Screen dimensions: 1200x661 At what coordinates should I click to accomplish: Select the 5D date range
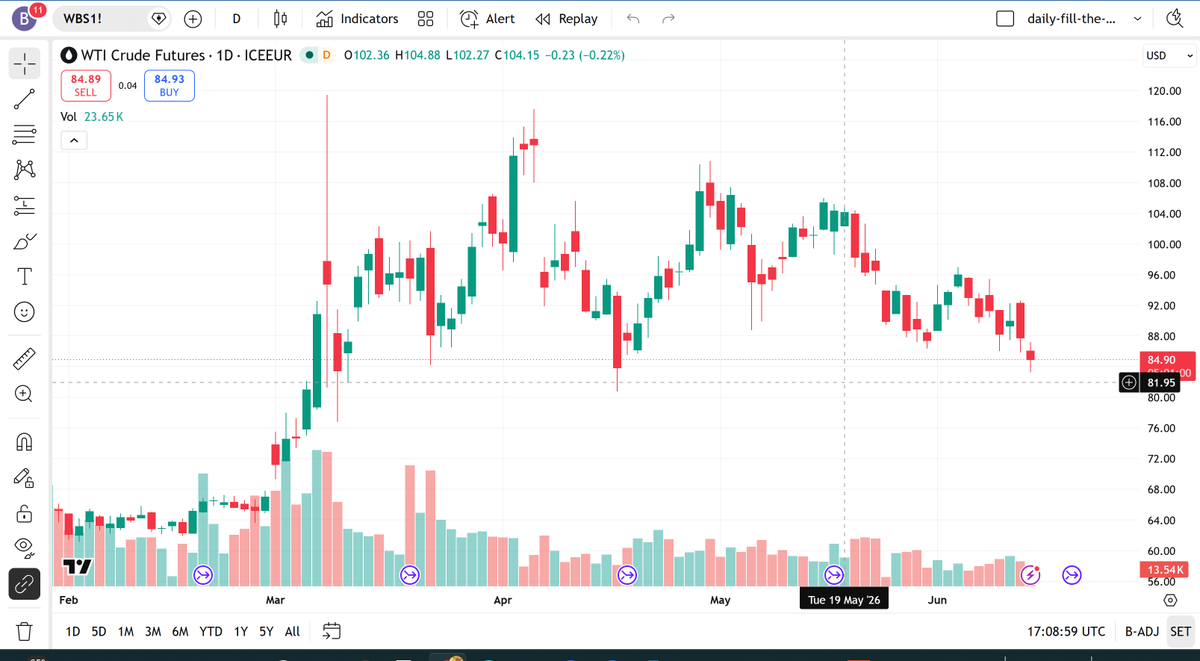(x=99, y=631)
